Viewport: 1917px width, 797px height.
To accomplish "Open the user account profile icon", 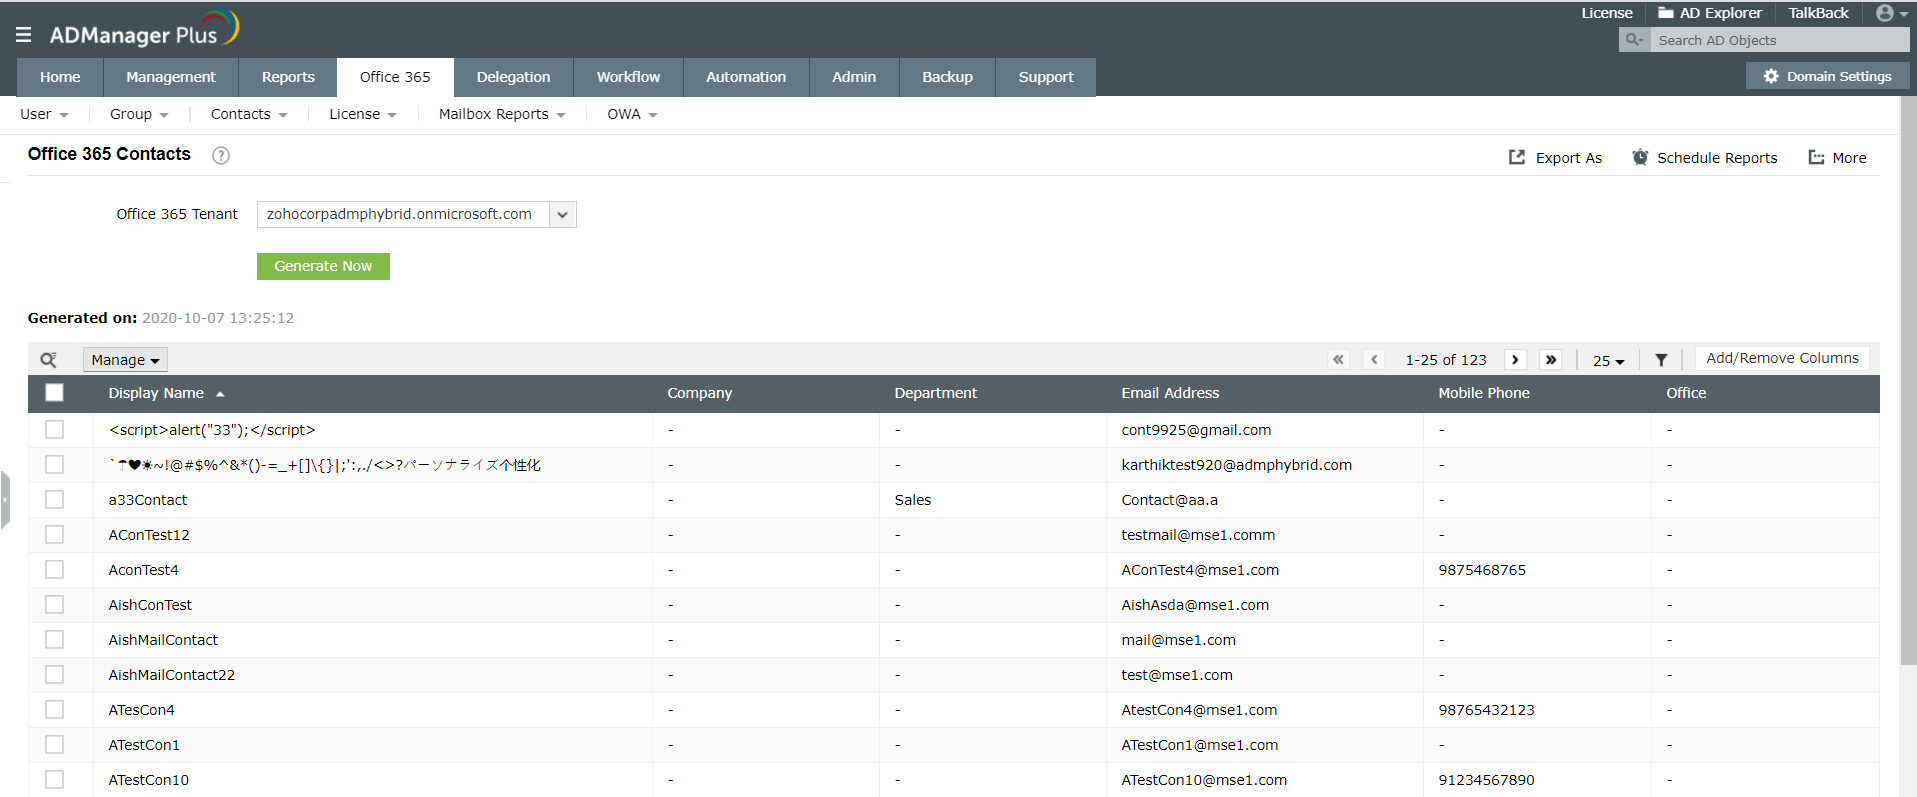I will coord(1890,13).
